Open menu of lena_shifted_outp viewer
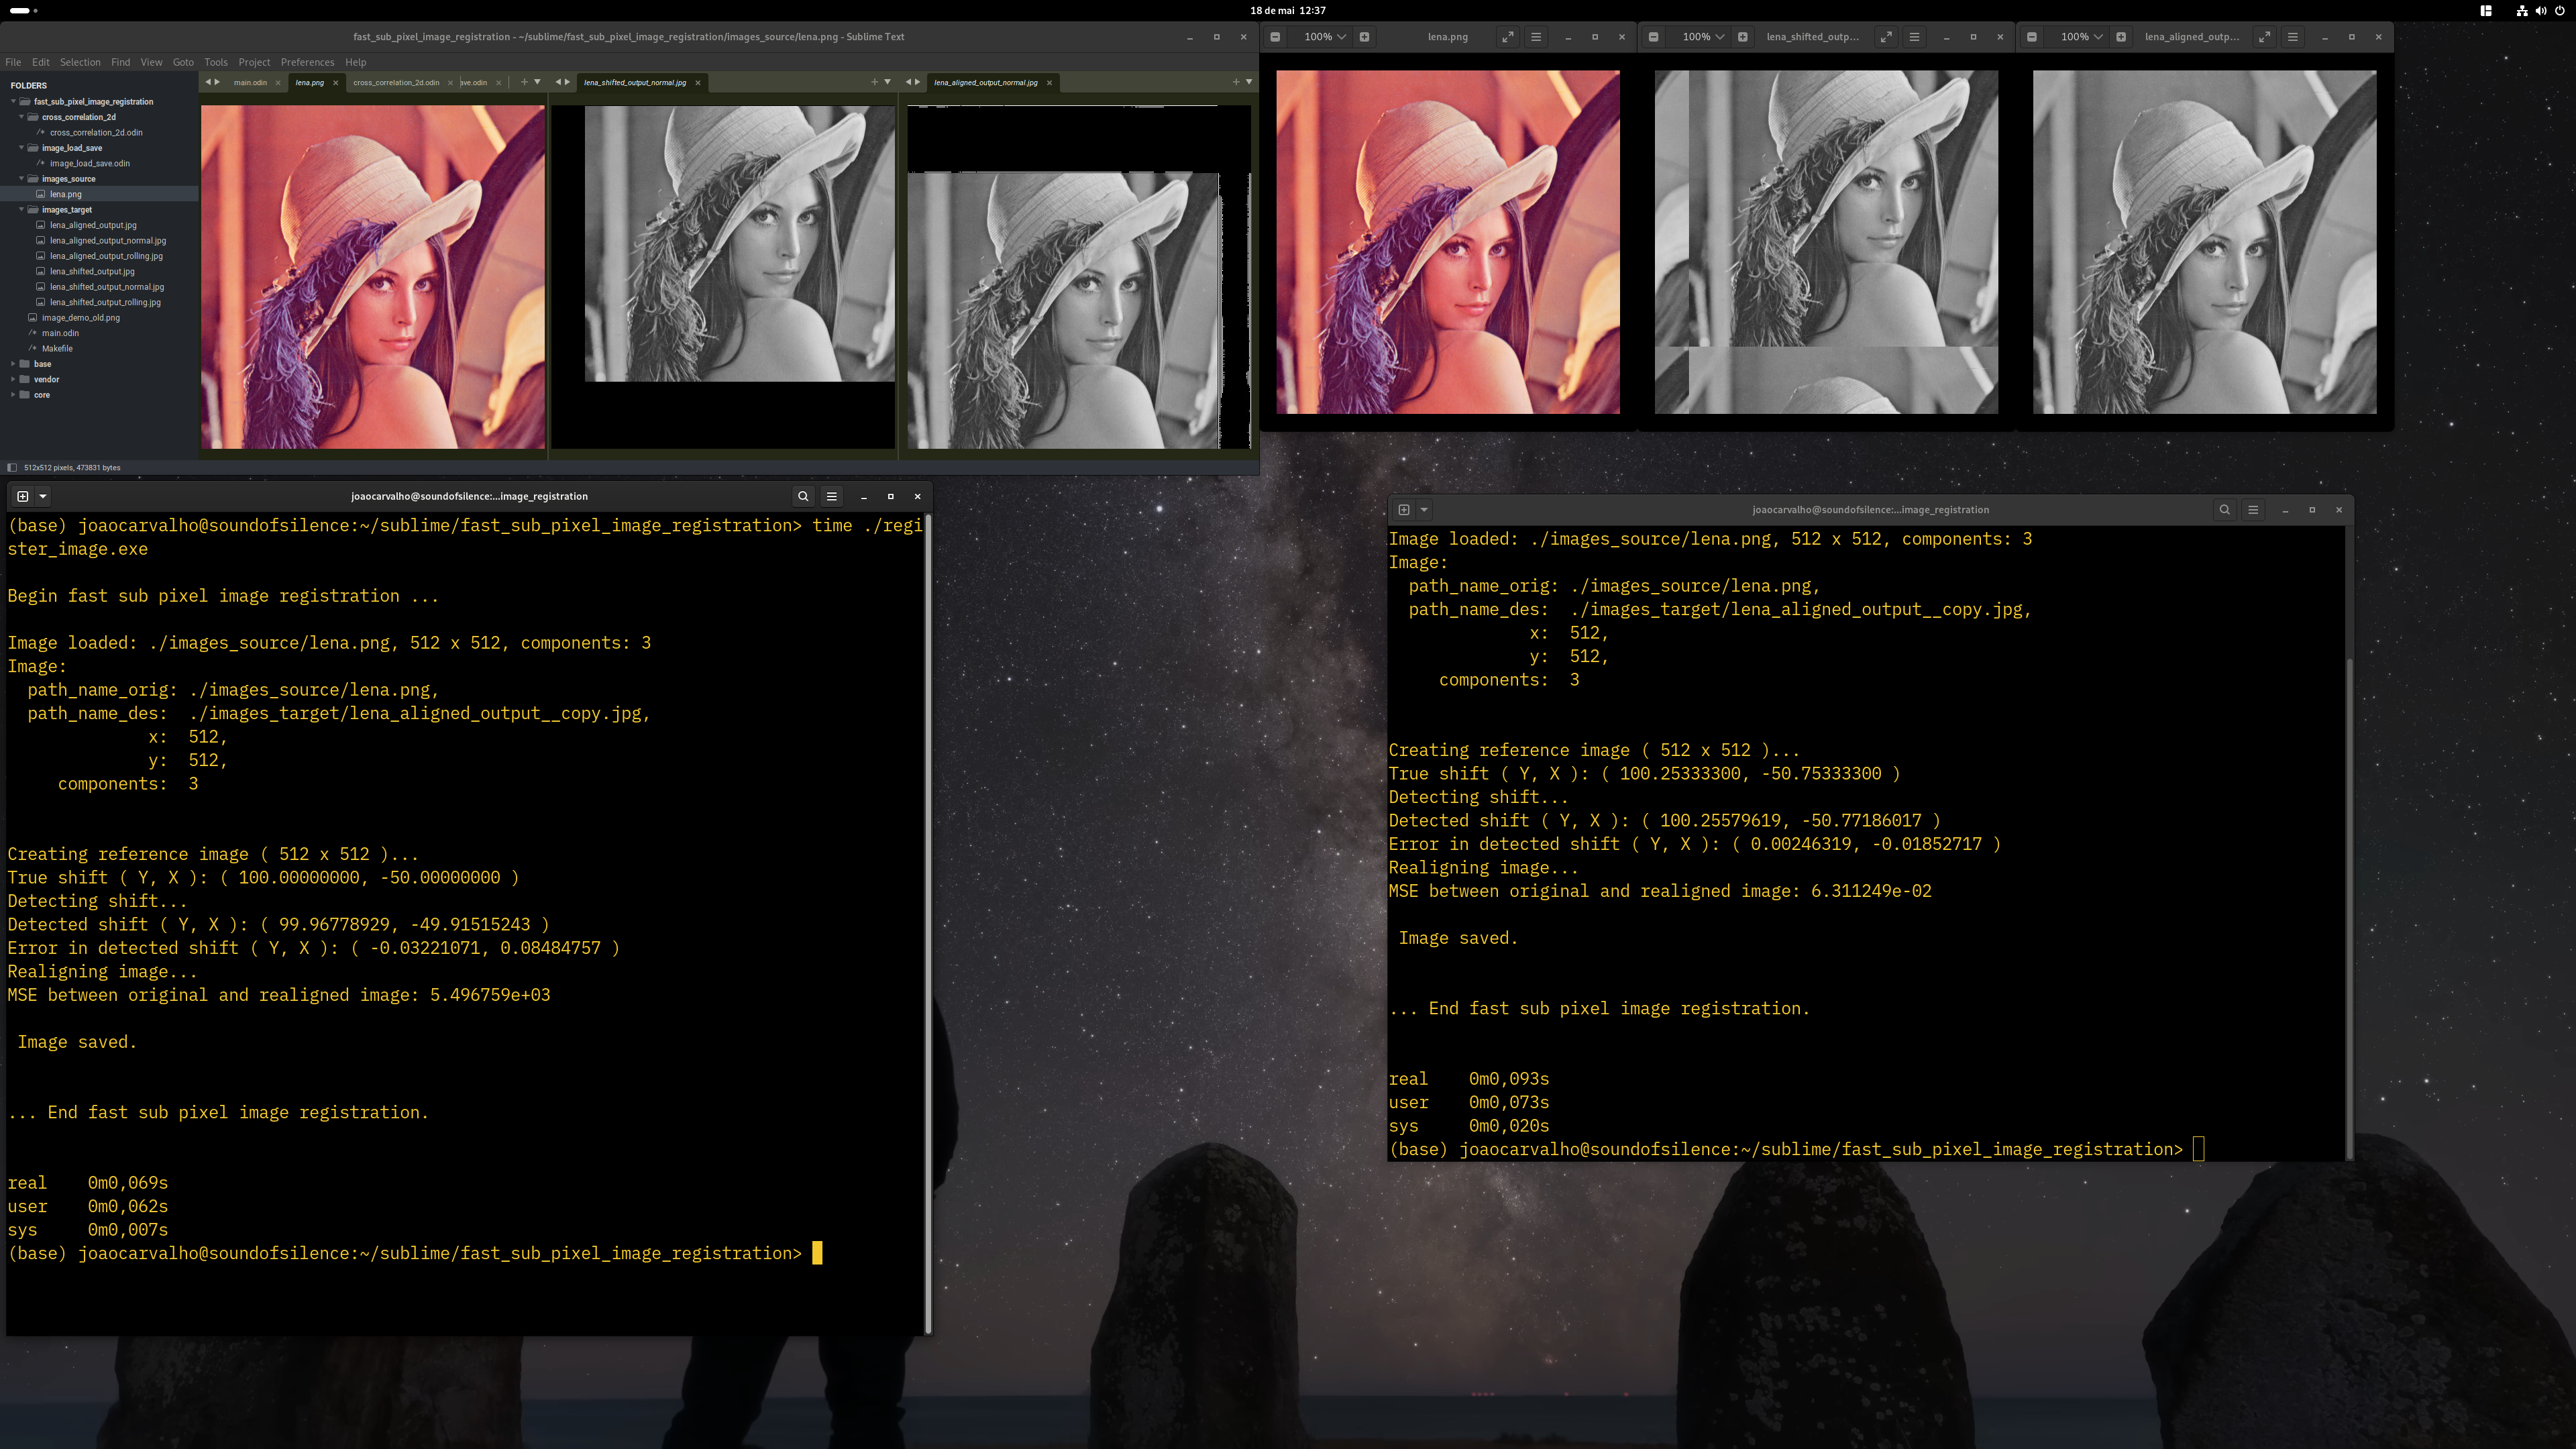The image size is (2576, 1449). 1914,37
